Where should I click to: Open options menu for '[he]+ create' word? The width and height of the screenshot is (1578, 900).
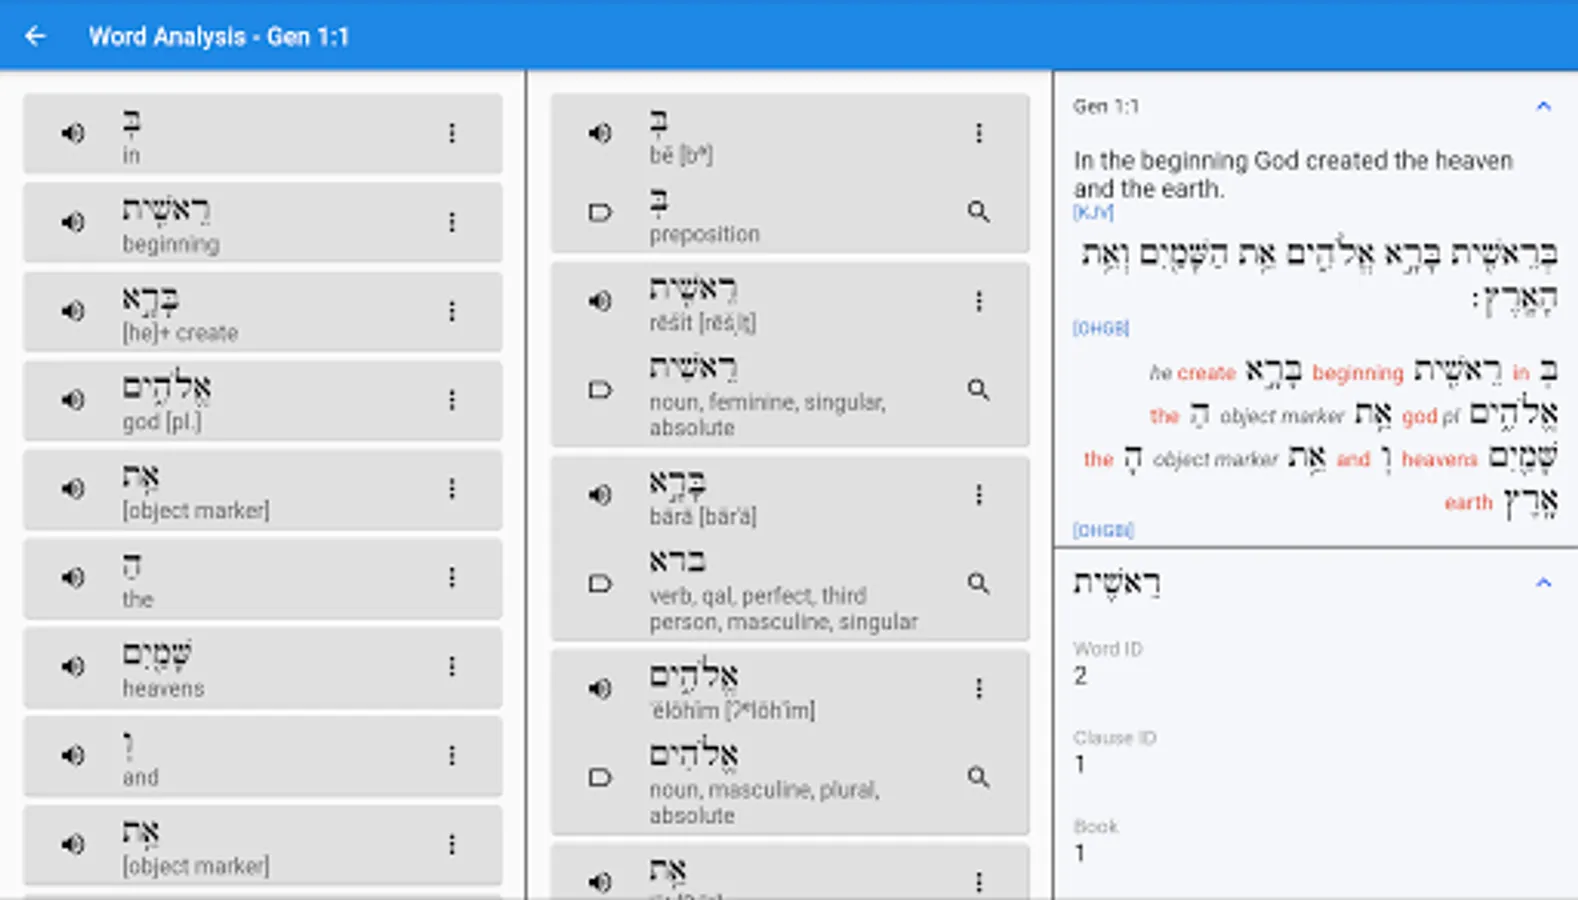coord(452,311)
